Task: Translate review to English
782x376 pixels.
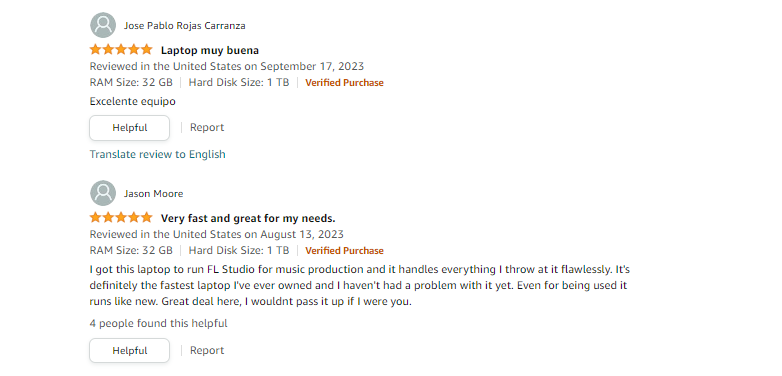Action: click(158, 154)
